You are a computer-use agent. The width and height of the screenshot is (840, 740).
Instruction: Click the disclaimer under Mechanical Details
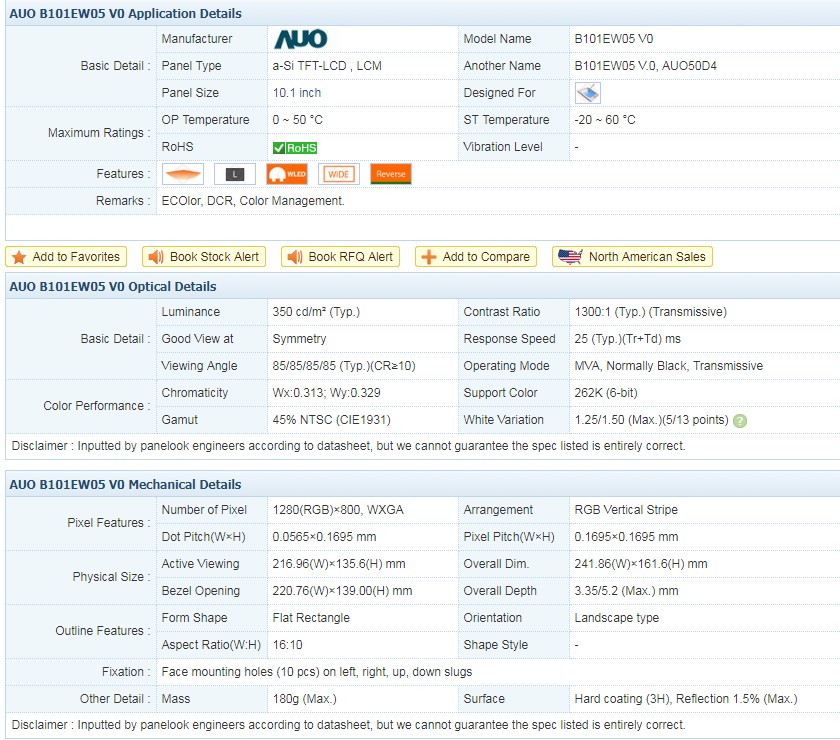[348, 725]
